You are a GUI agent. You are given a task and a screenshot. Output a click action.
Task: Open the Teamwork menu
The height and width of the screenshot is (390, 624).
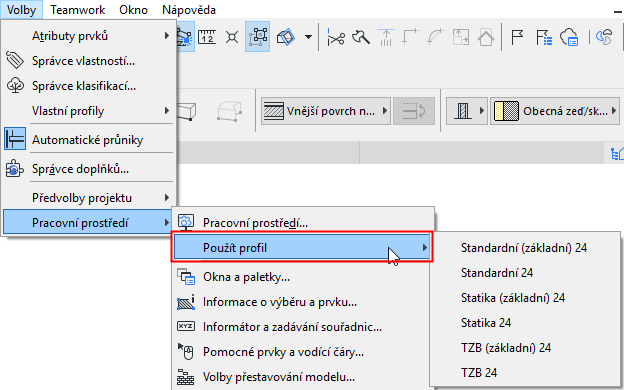coord(78,10)
